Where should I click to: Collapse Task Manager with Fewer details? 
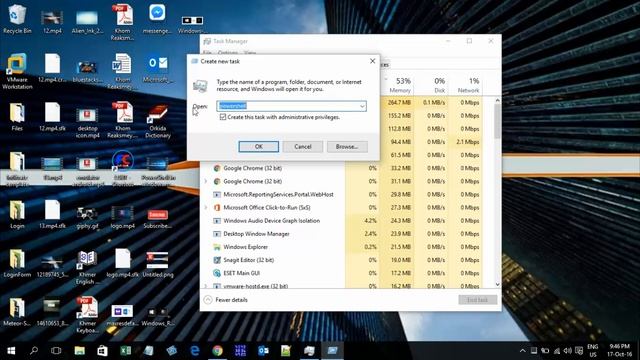[x=226, y=300]
